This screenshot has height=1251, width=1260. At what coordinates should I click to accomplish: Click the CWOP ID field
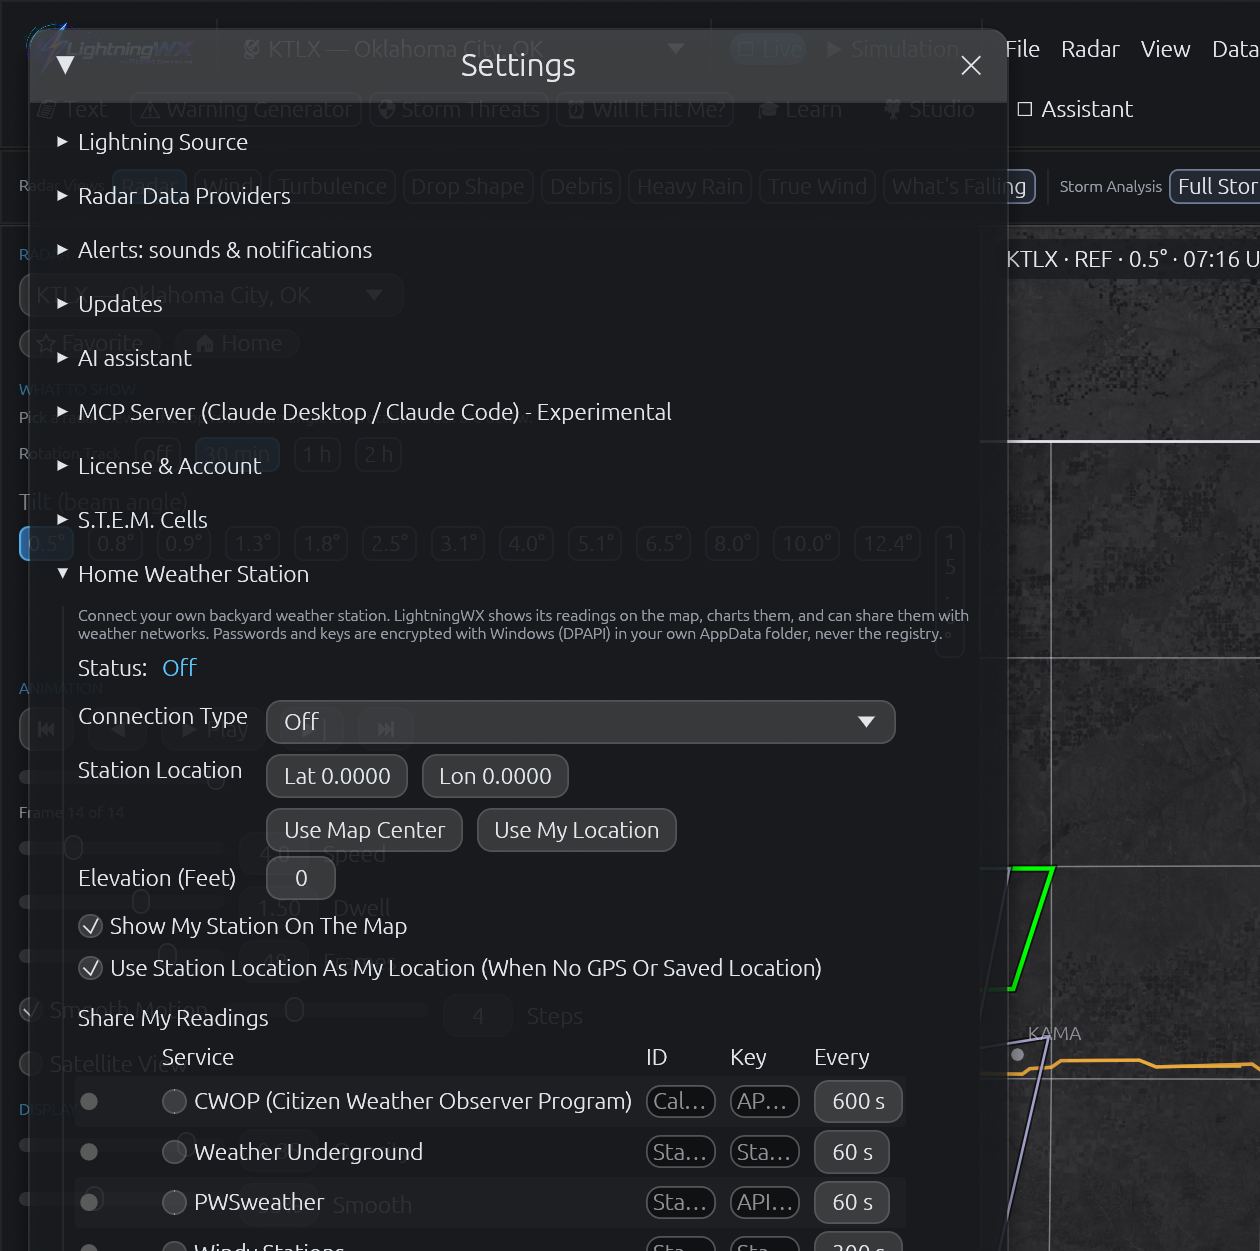tap(680, 1101)
